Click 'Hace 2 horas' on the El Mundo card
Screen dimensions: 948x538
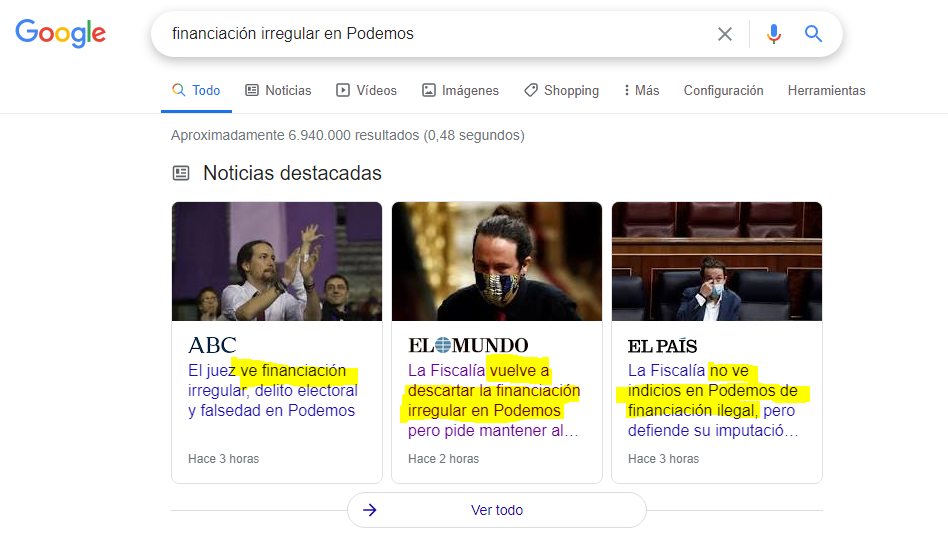coord(444,459)
